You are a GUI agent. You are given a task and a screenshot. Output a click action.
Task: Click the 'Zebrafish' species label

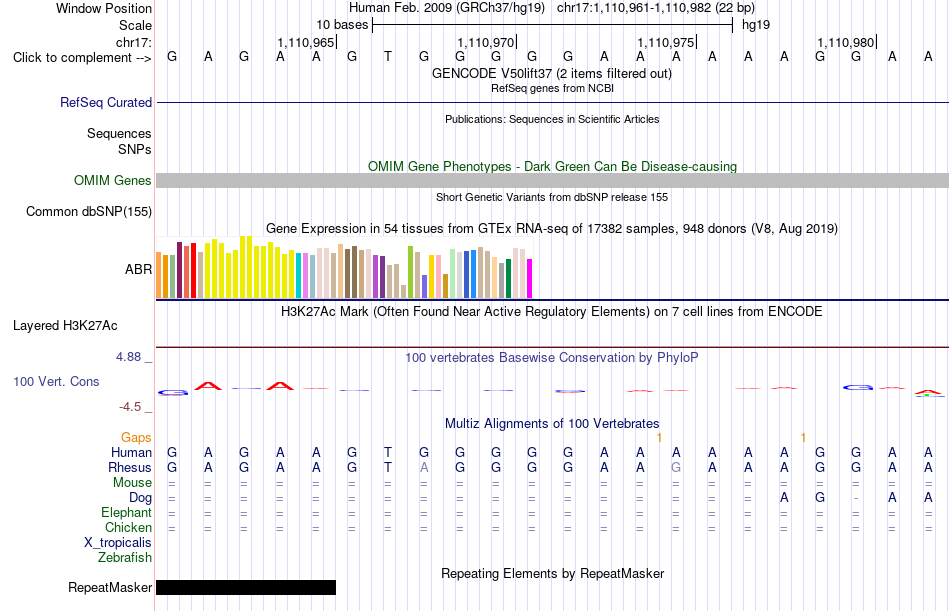[x=125, y=557]
